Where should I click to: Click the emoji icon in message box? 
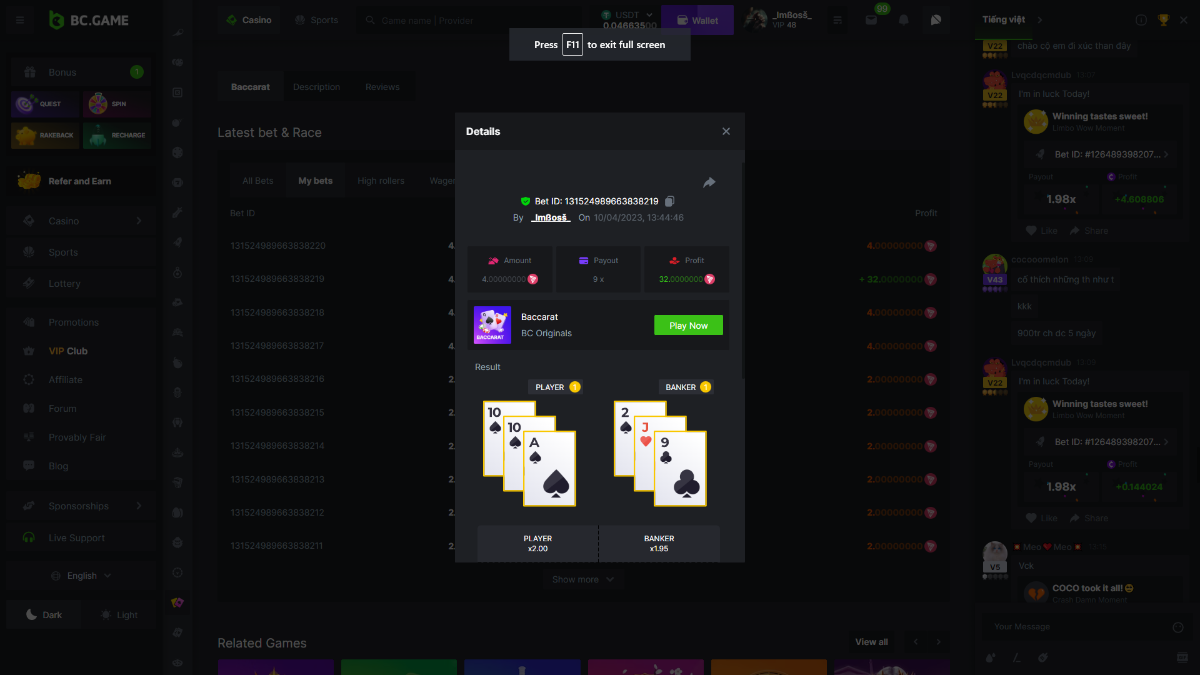pyautogui.click(x=1177, y=627)
